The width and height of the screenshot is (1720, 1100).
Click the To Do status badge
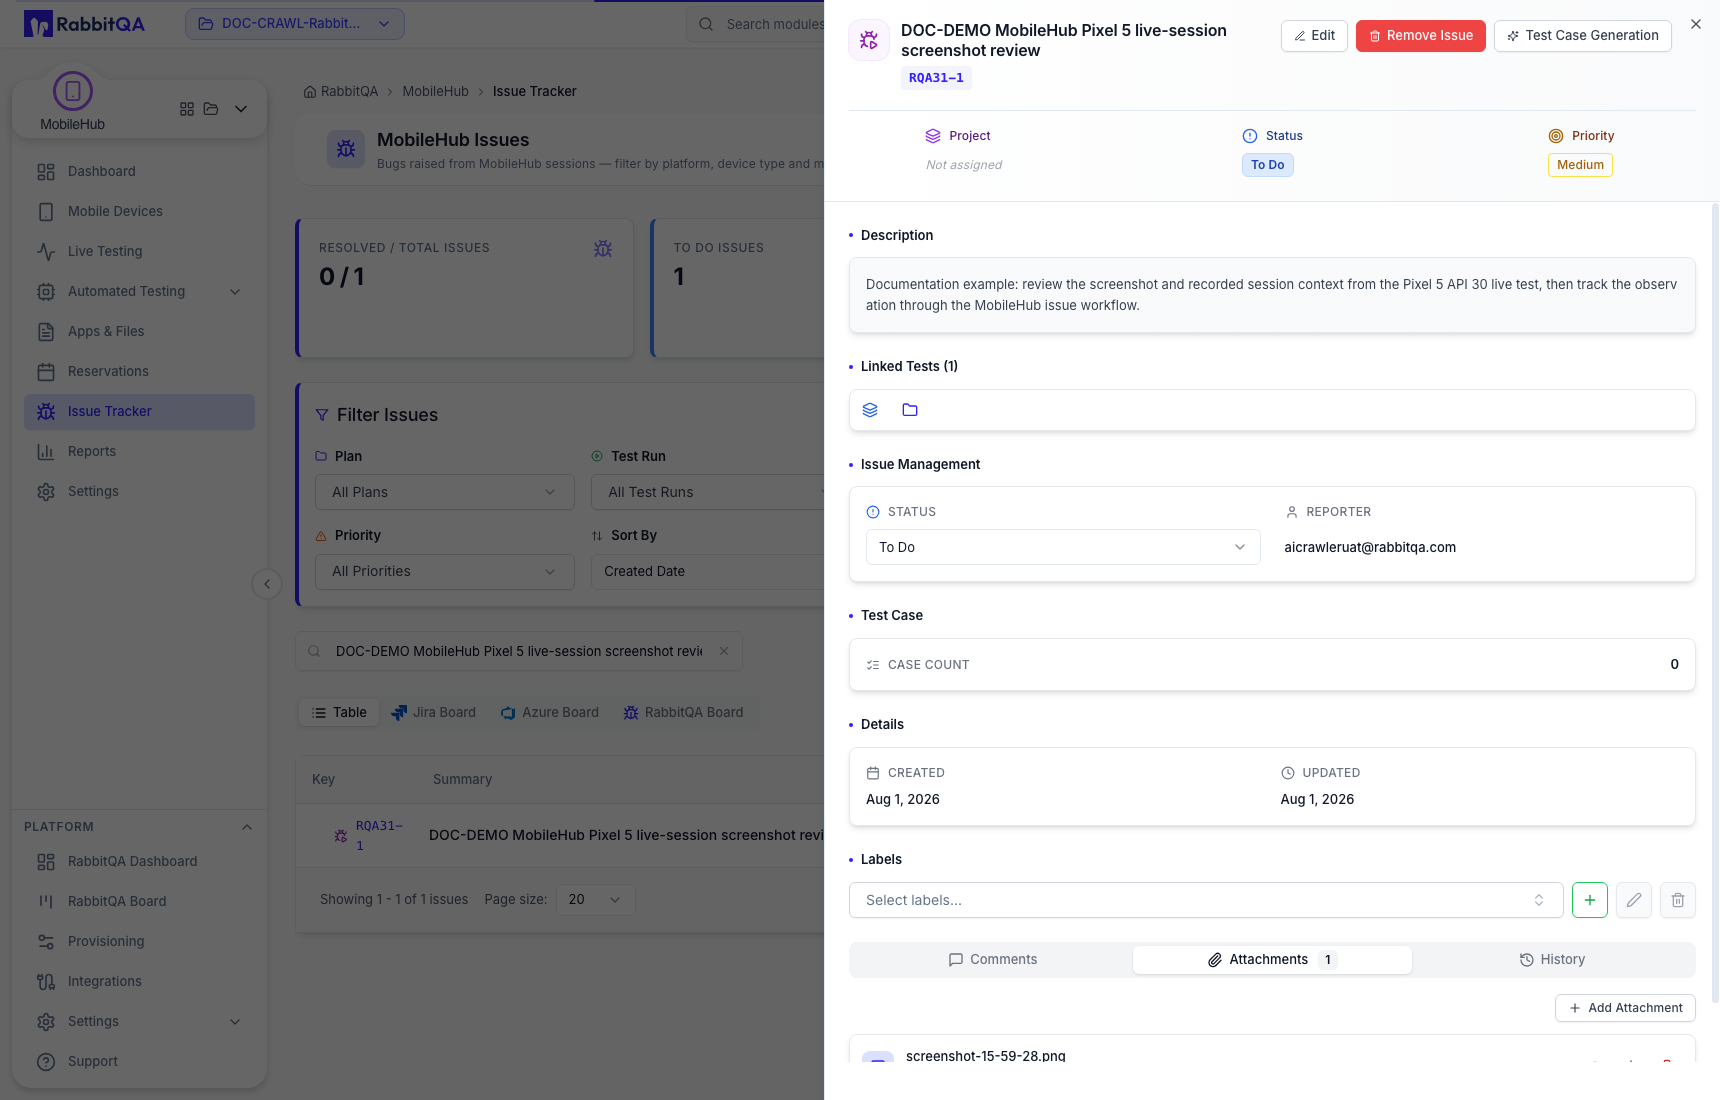tap(1267, 165)
